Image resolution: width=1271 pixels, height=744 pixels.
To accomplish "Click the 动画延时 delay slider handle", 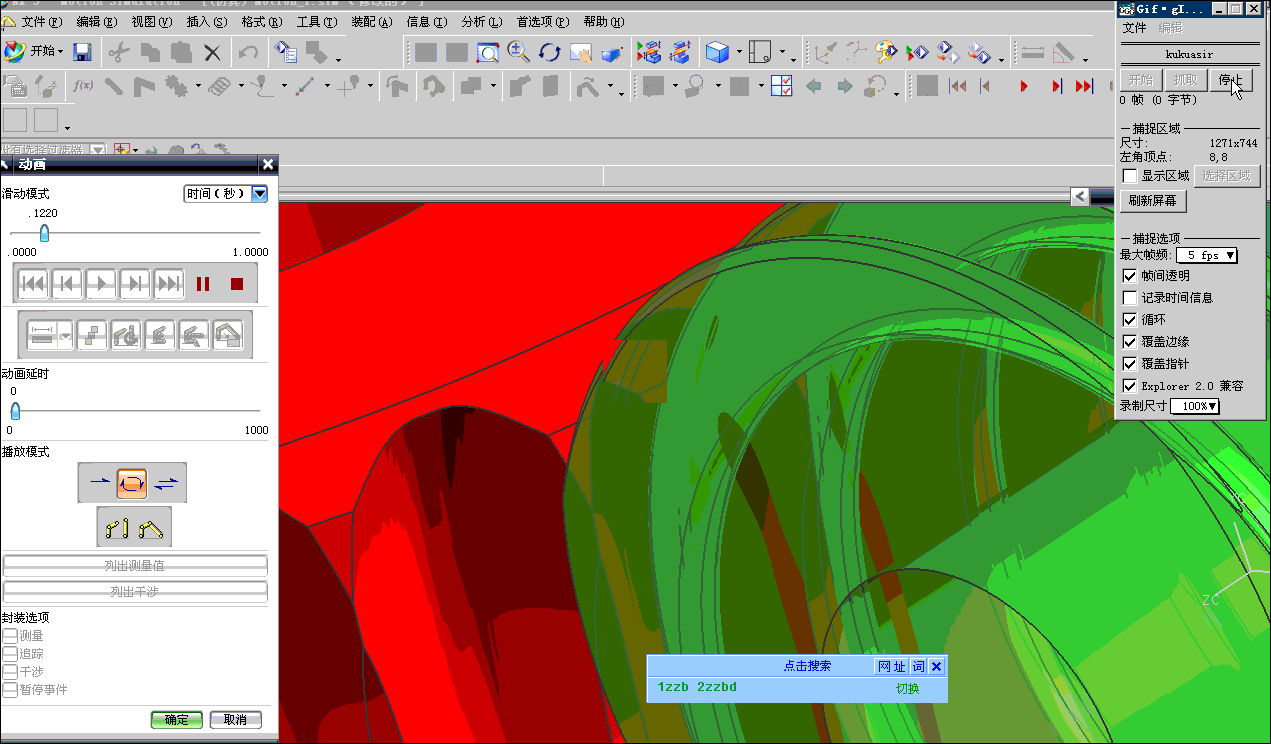I will (15, 410).
